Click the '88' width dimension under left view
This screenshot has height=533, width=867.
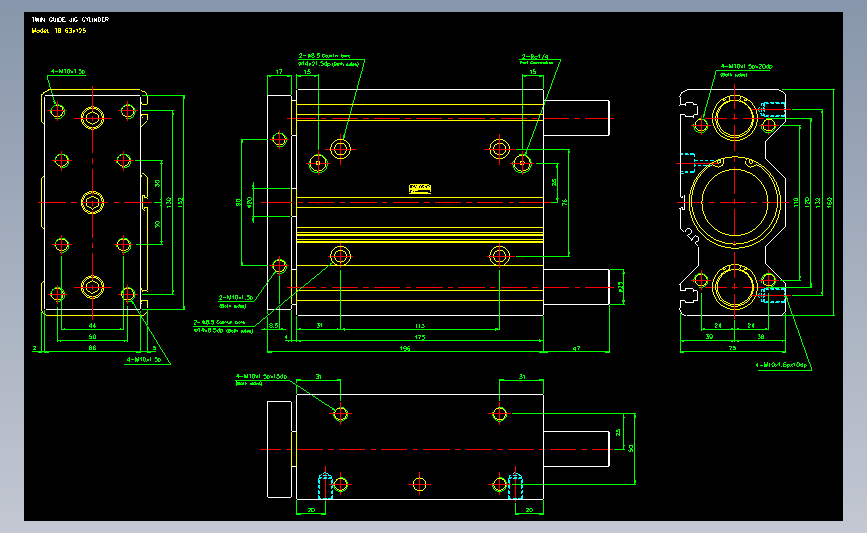coord(92,348)
